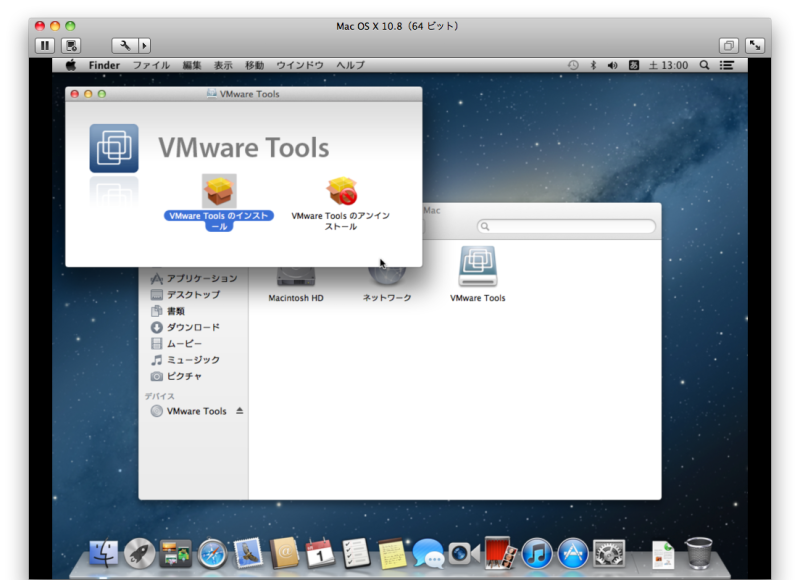Open Notes yellow pad in Dock
The image size is (800, 580).
392,553
